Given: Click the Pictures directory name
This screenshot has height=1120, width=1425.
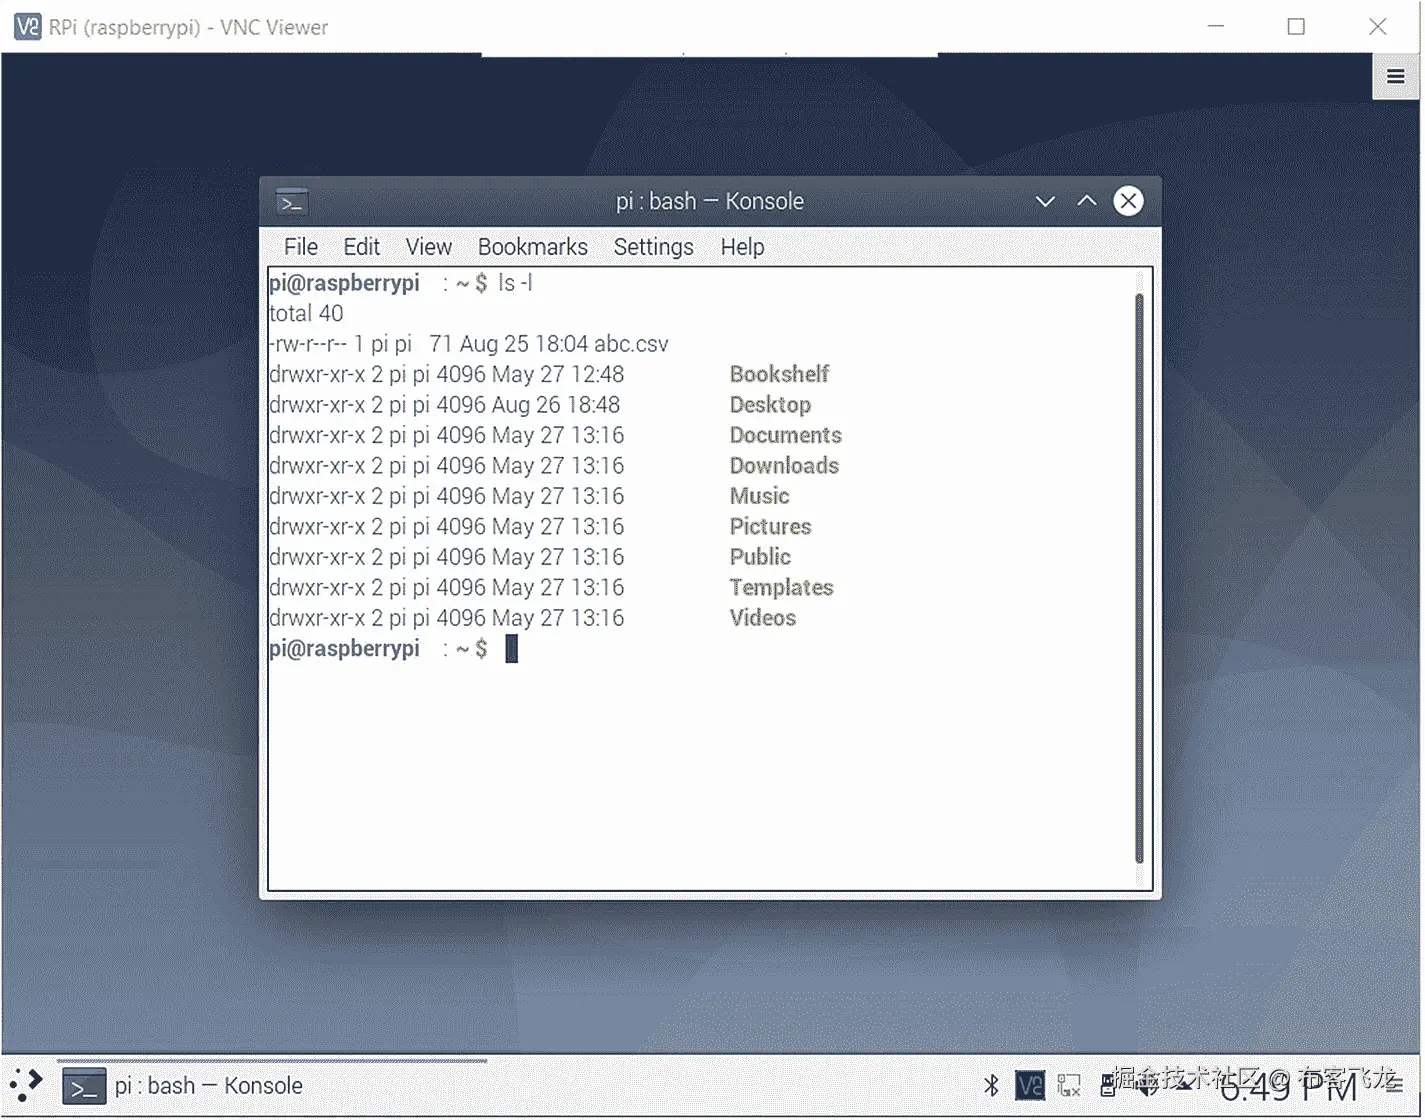Looking at the screenshot, I should [771, 527].
